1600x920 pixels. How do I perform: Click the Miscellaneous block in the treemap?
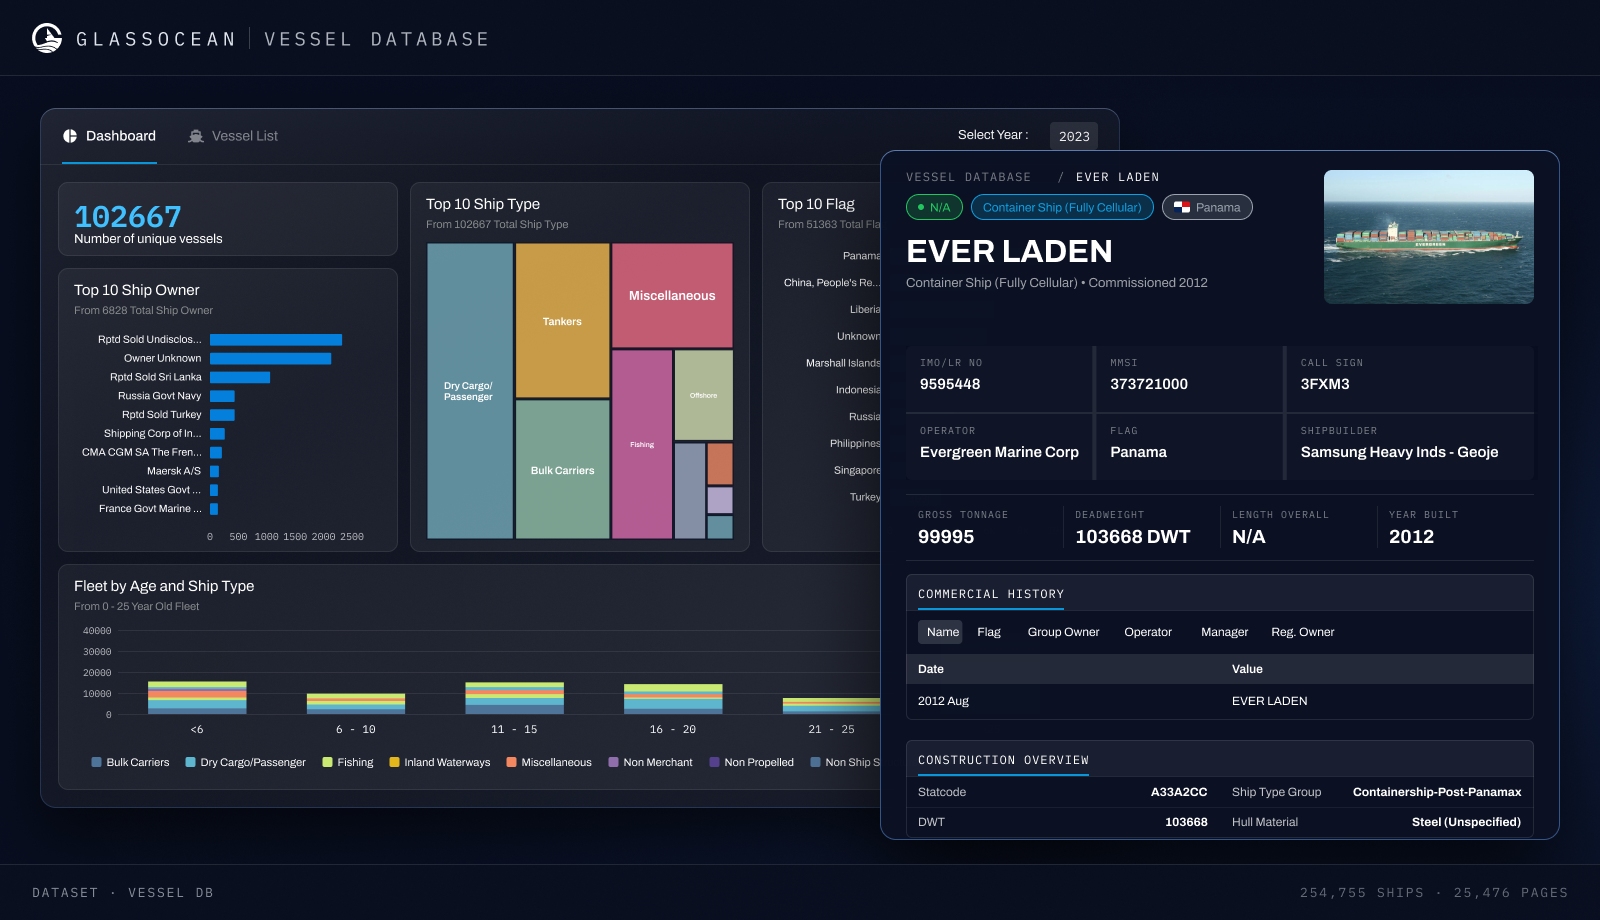tap(672, 296)
